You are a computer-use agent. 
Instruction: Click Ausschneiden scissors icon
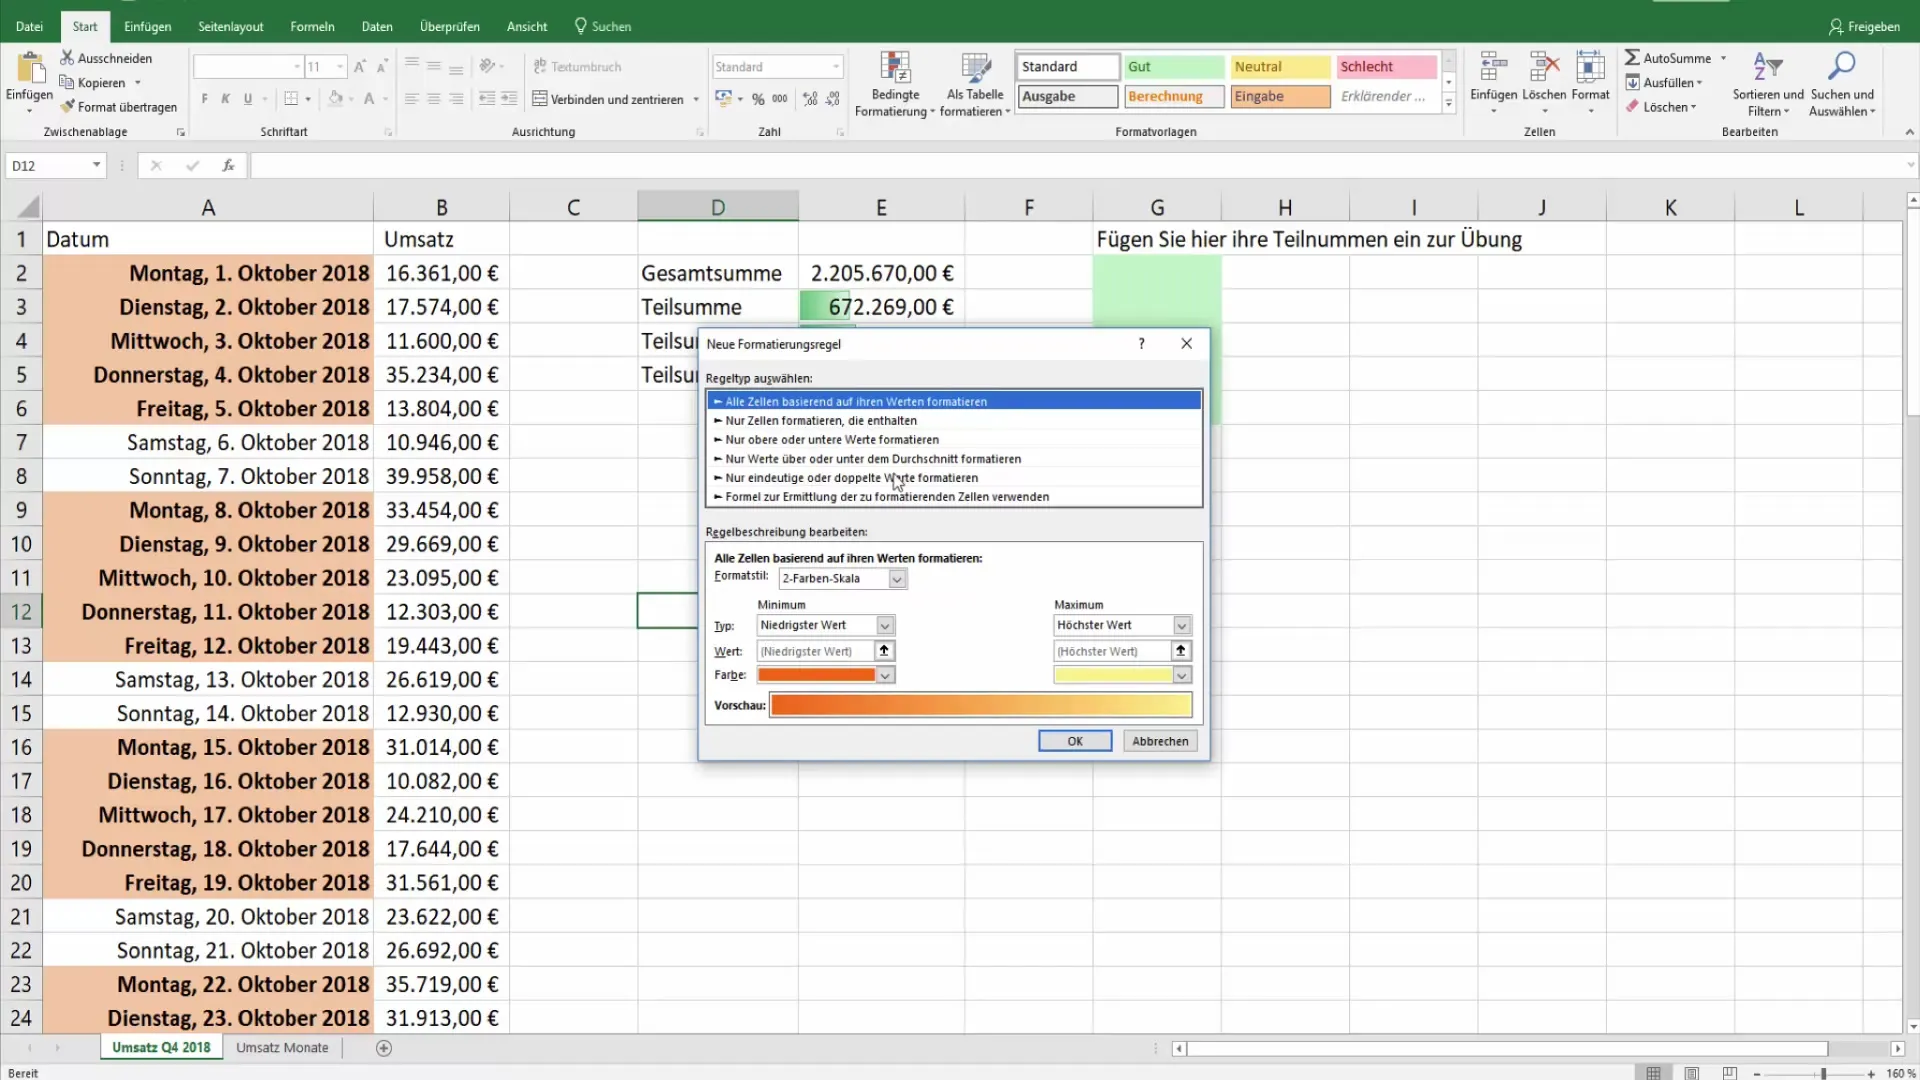tap(67, 58)
